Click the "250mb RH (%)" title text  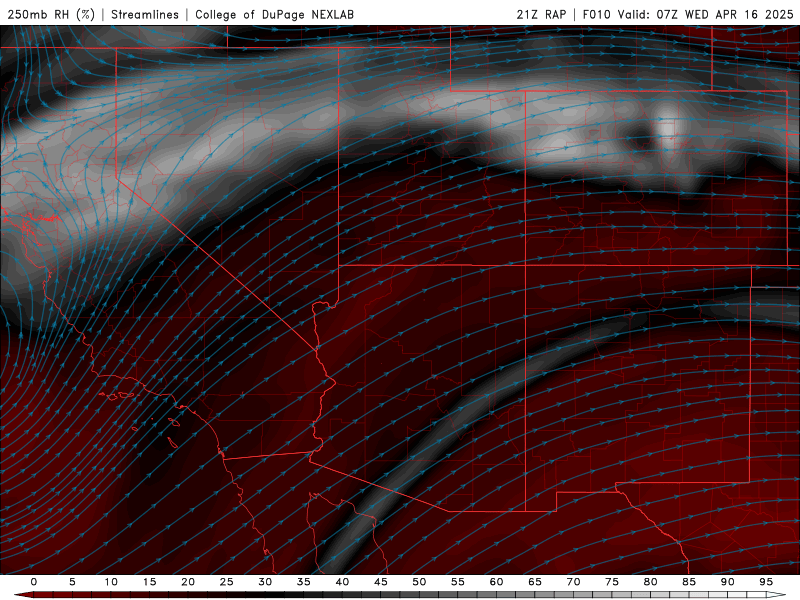(x=51, y=14)
